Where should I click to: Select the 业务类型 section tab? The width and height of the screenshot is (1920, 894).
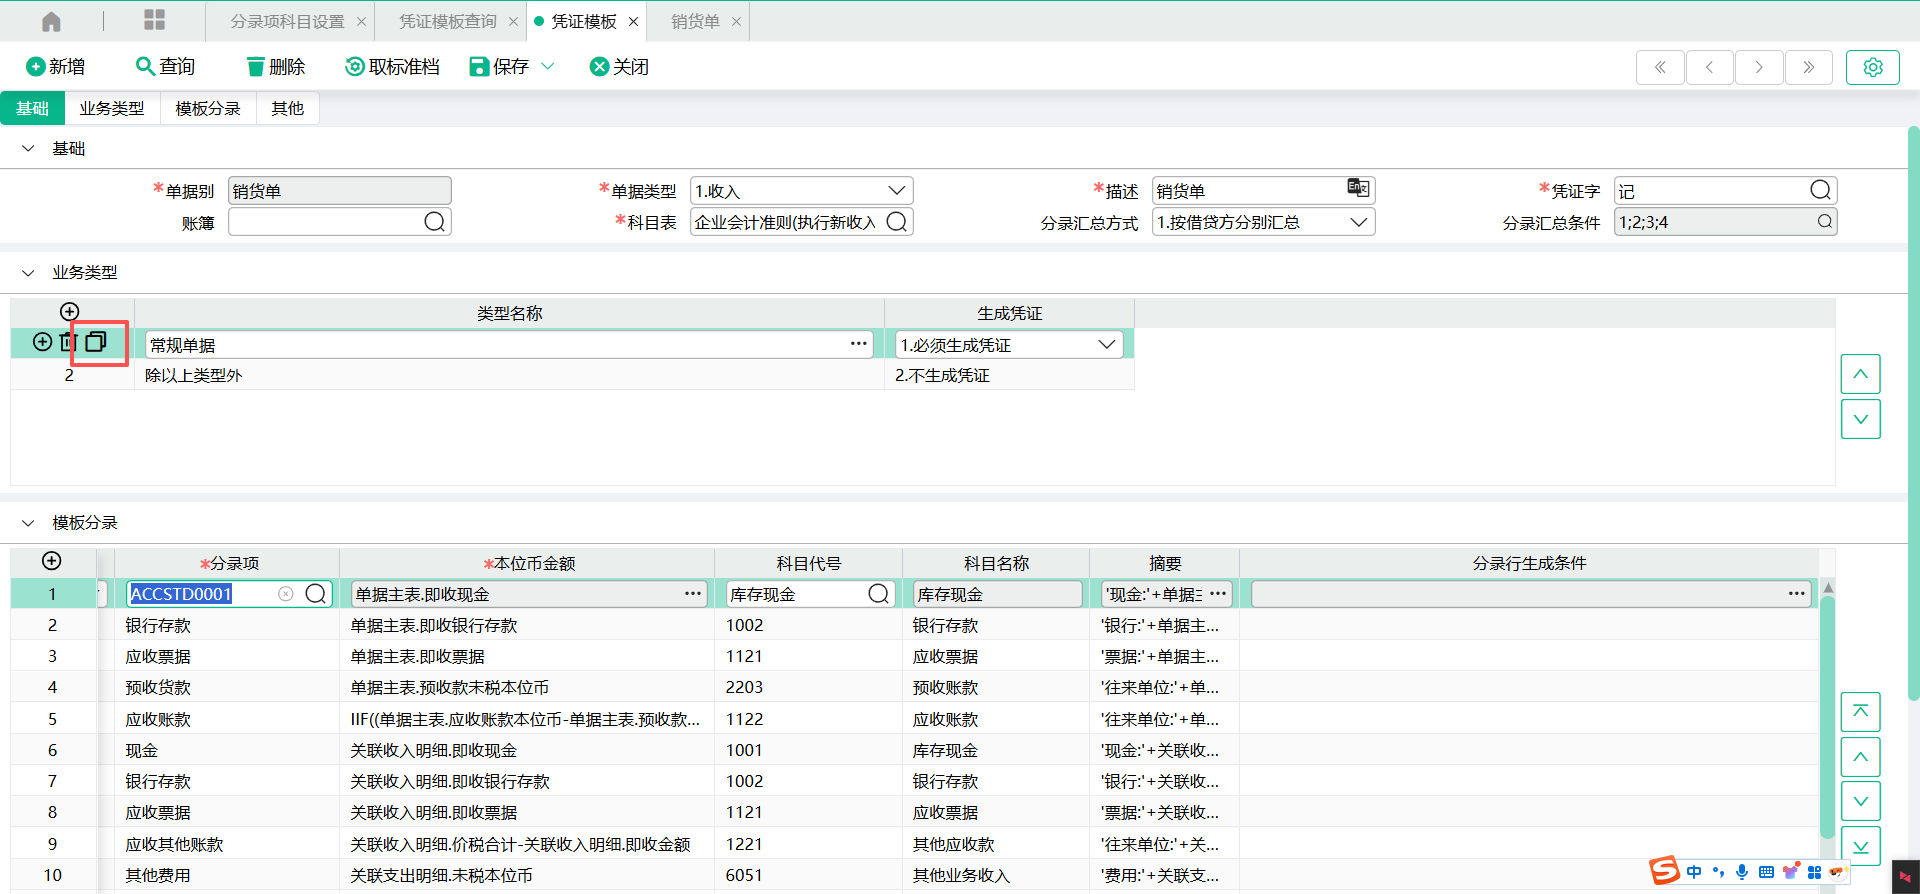[112, 108]
